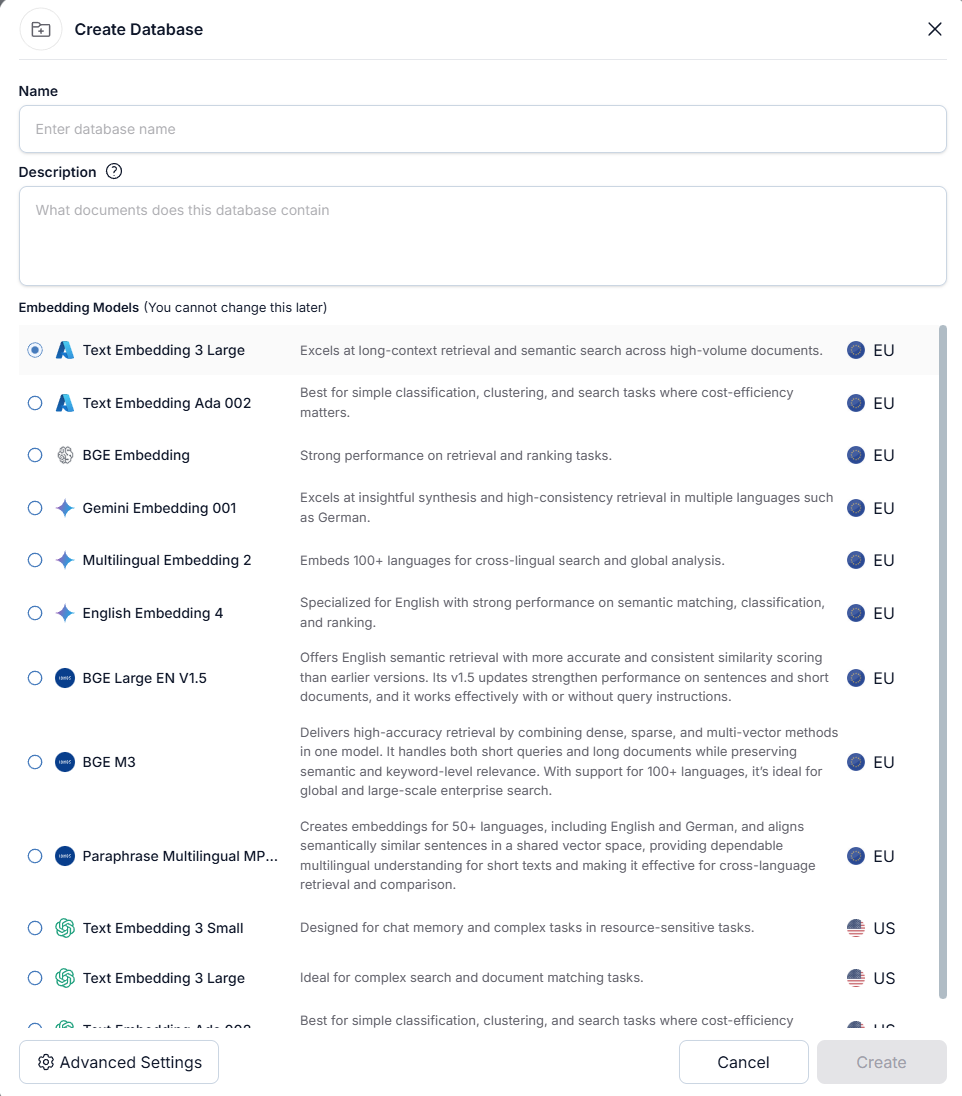Pick the BGE Large EN V1.5 radio button

35,678
